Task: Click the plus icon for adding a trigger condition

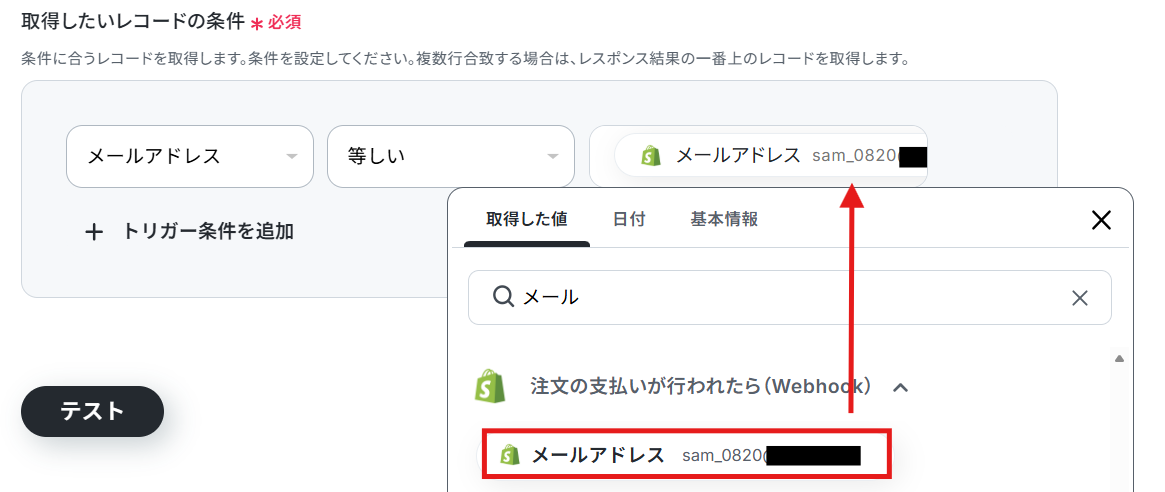Action: click(x=94, y=232)
